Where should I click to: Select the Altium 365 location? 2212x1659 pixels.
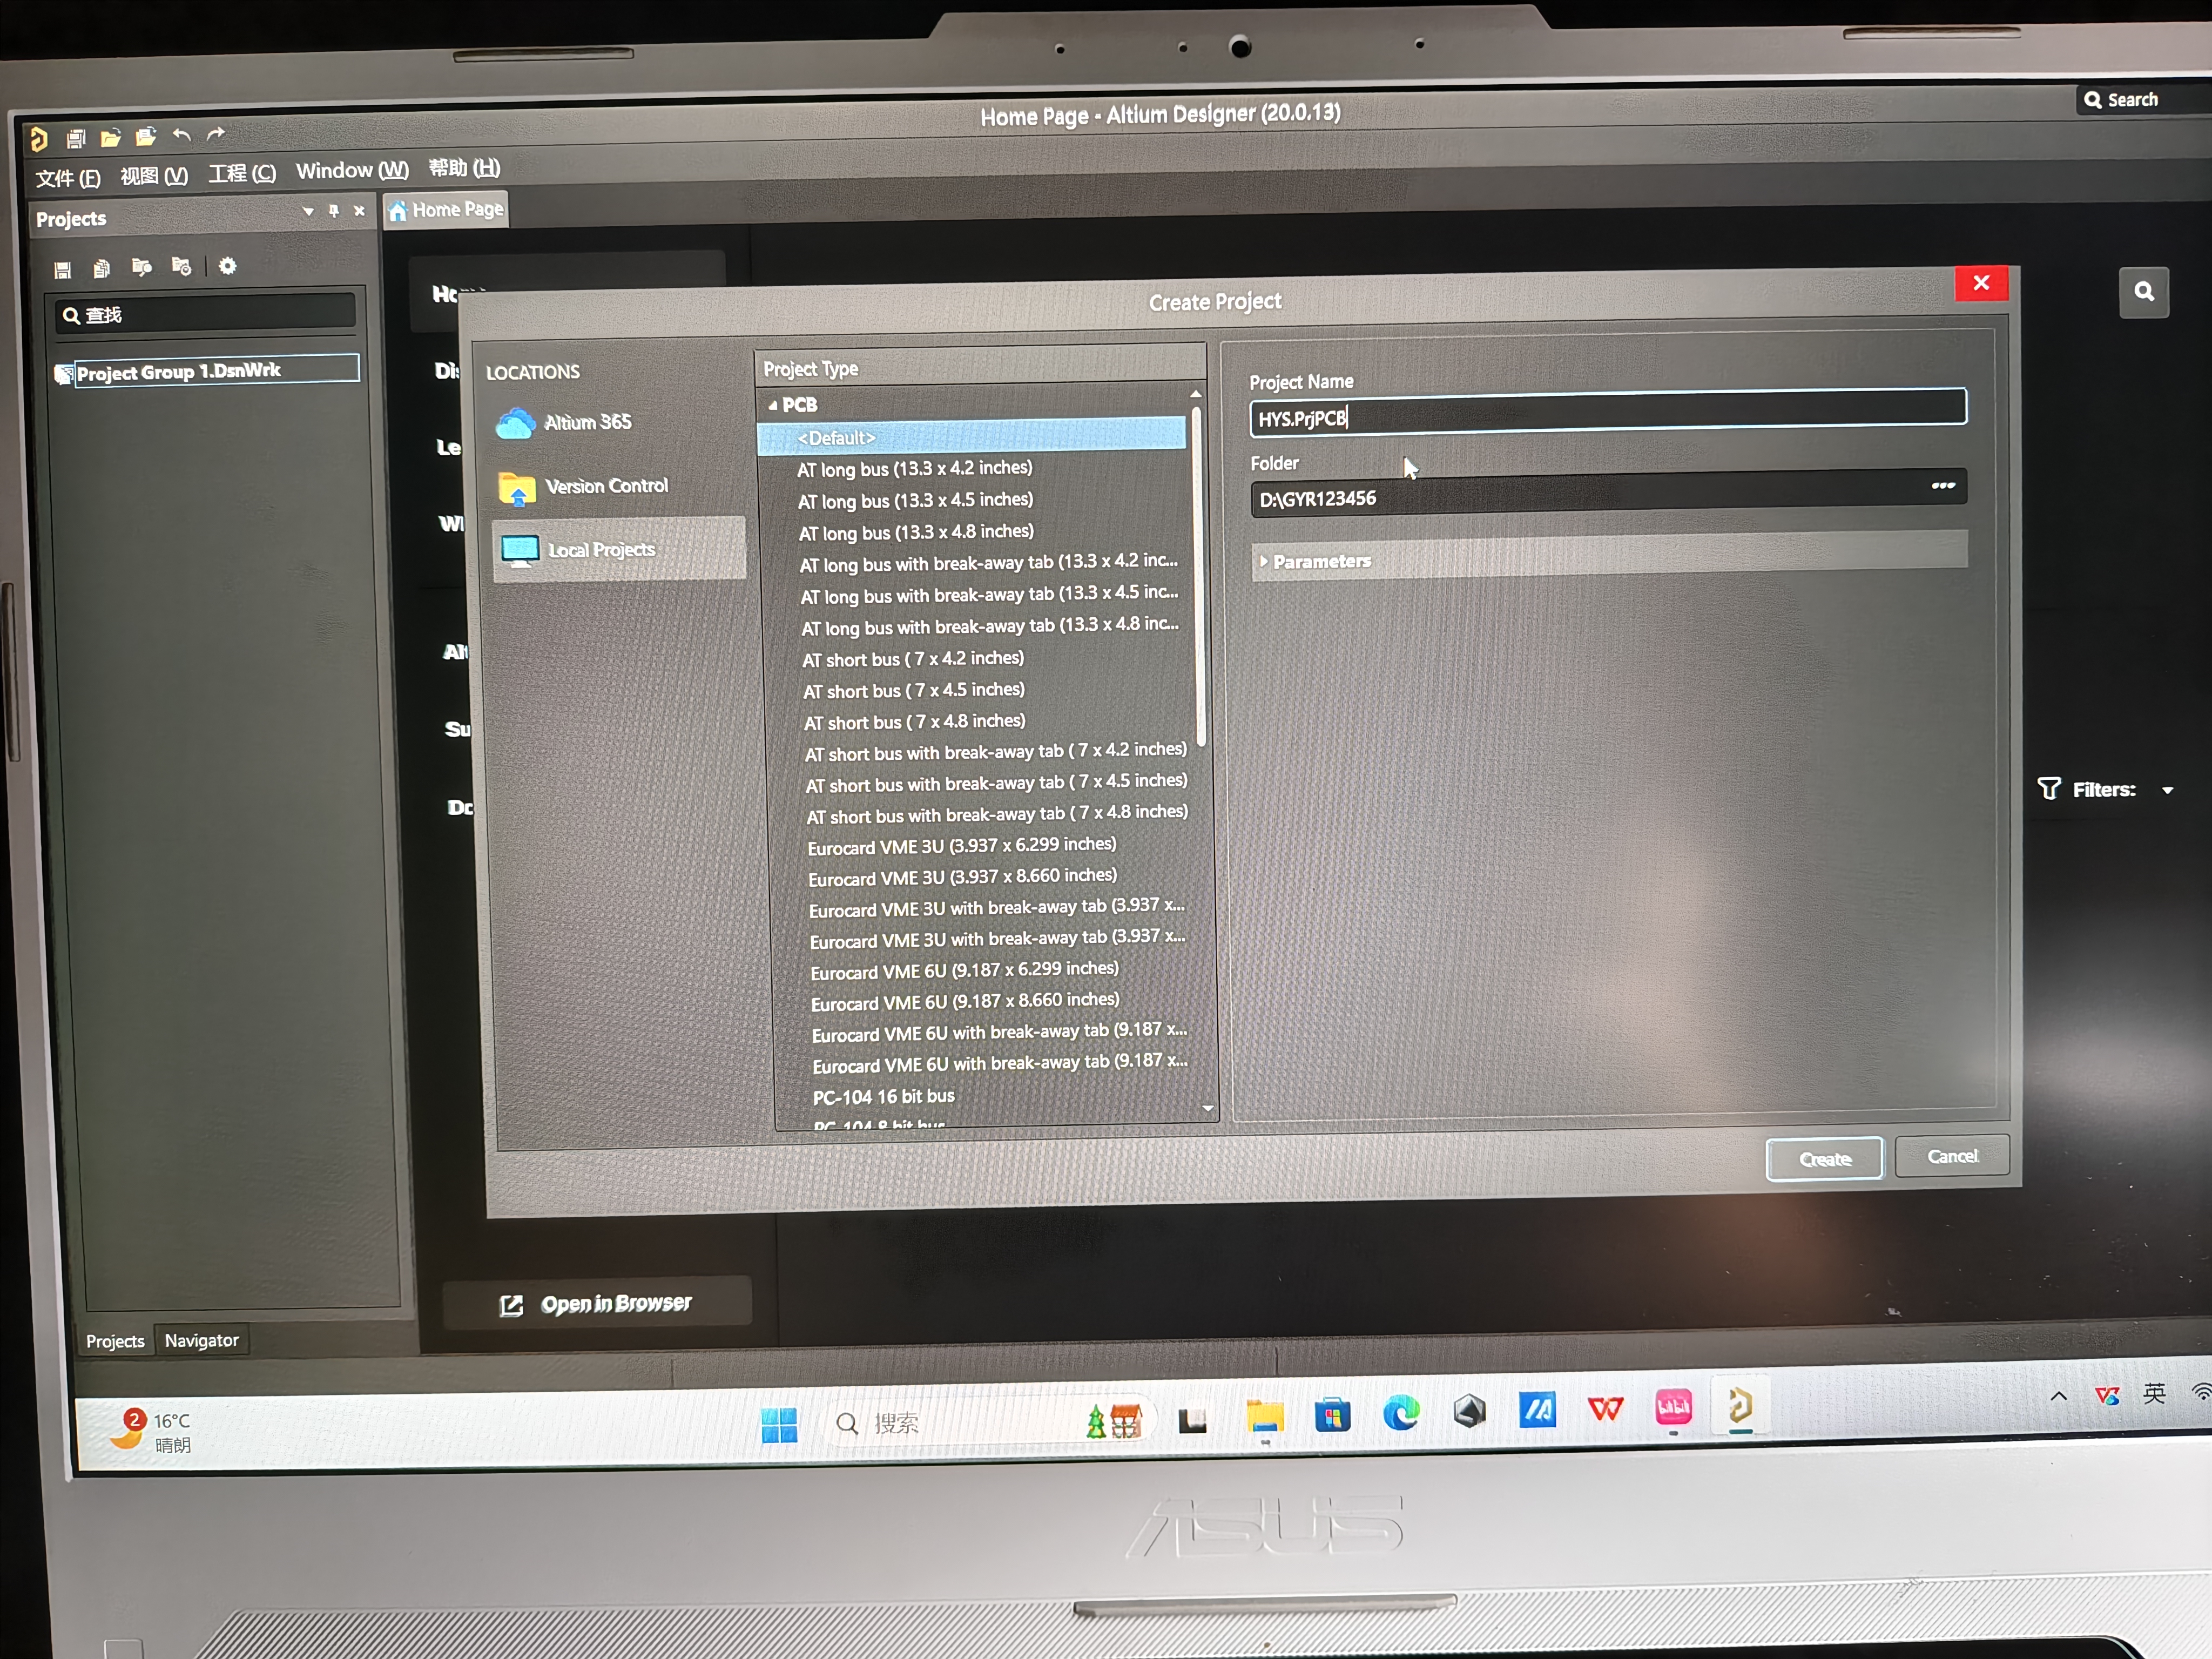point(587,423)
